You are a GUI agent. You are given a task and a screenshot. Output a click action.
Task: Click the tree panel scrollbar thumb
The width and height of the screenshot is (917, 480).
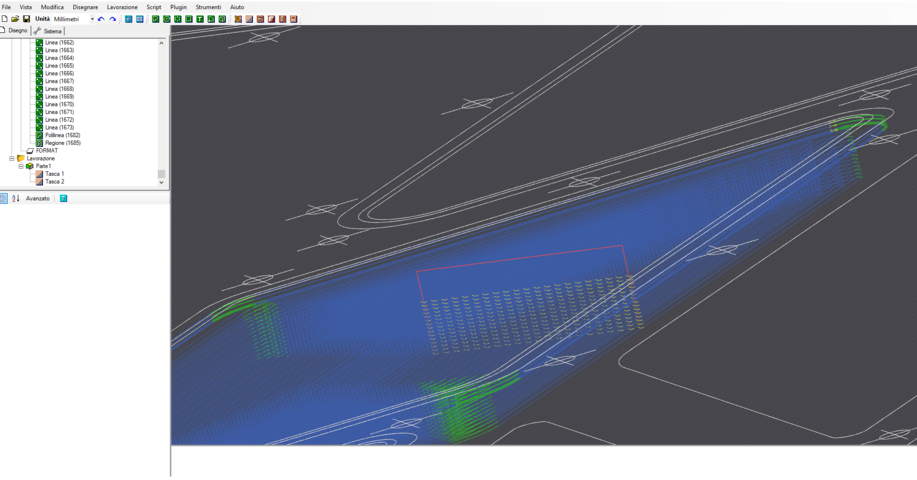tap(161, 174)
